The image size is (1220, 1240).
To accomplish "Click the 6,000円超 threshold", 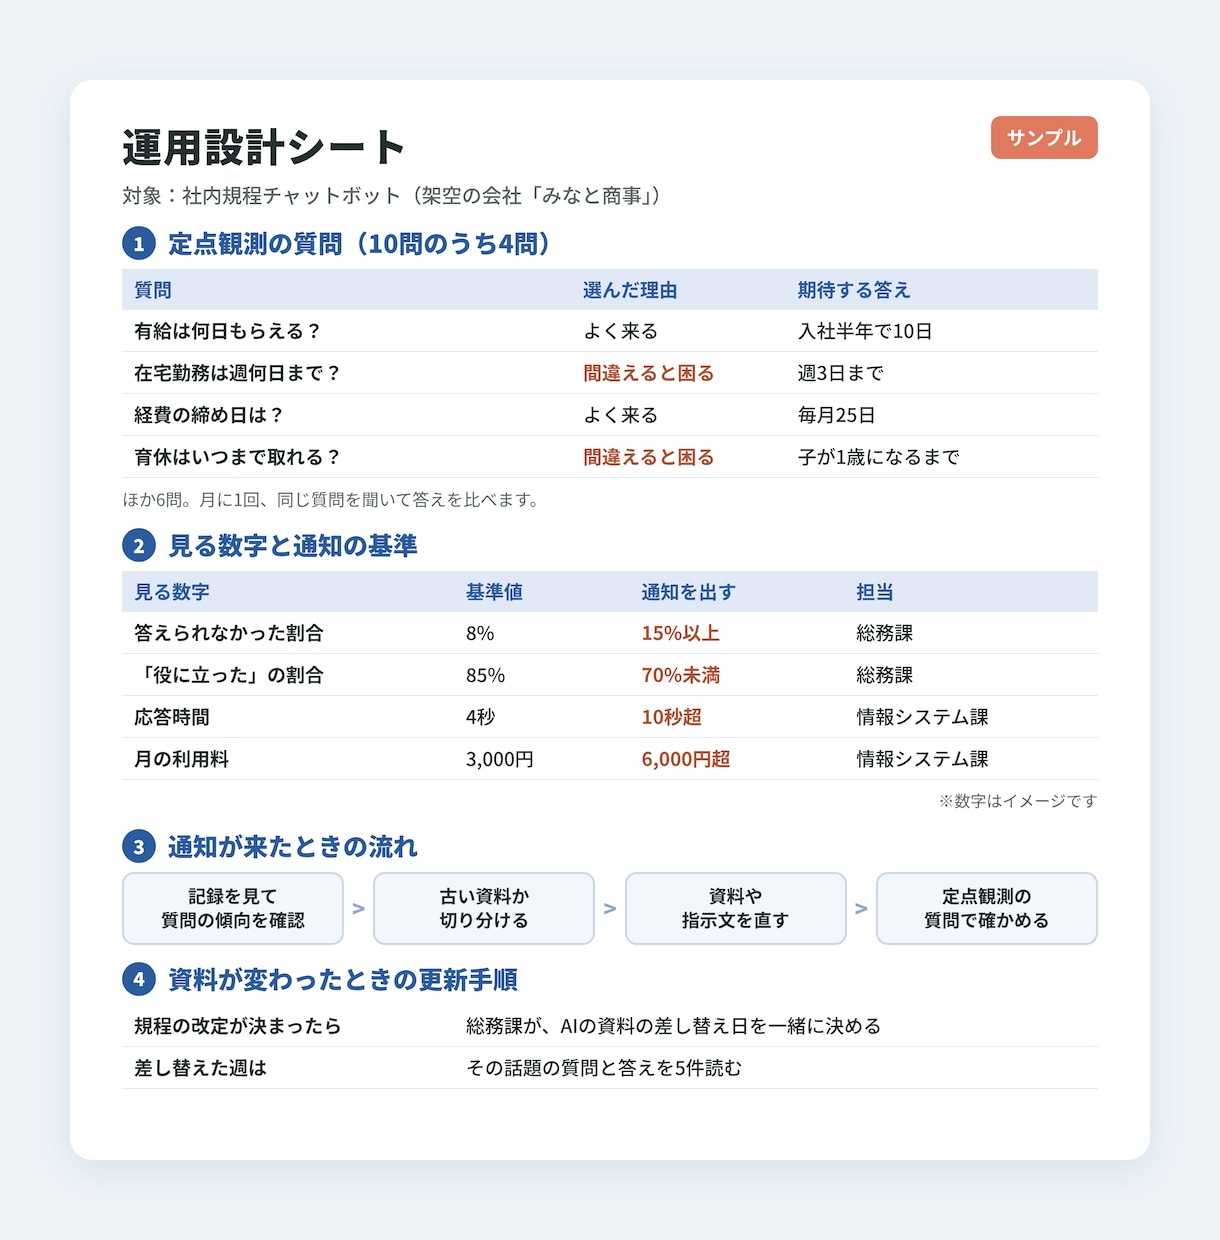I will 685,759.
